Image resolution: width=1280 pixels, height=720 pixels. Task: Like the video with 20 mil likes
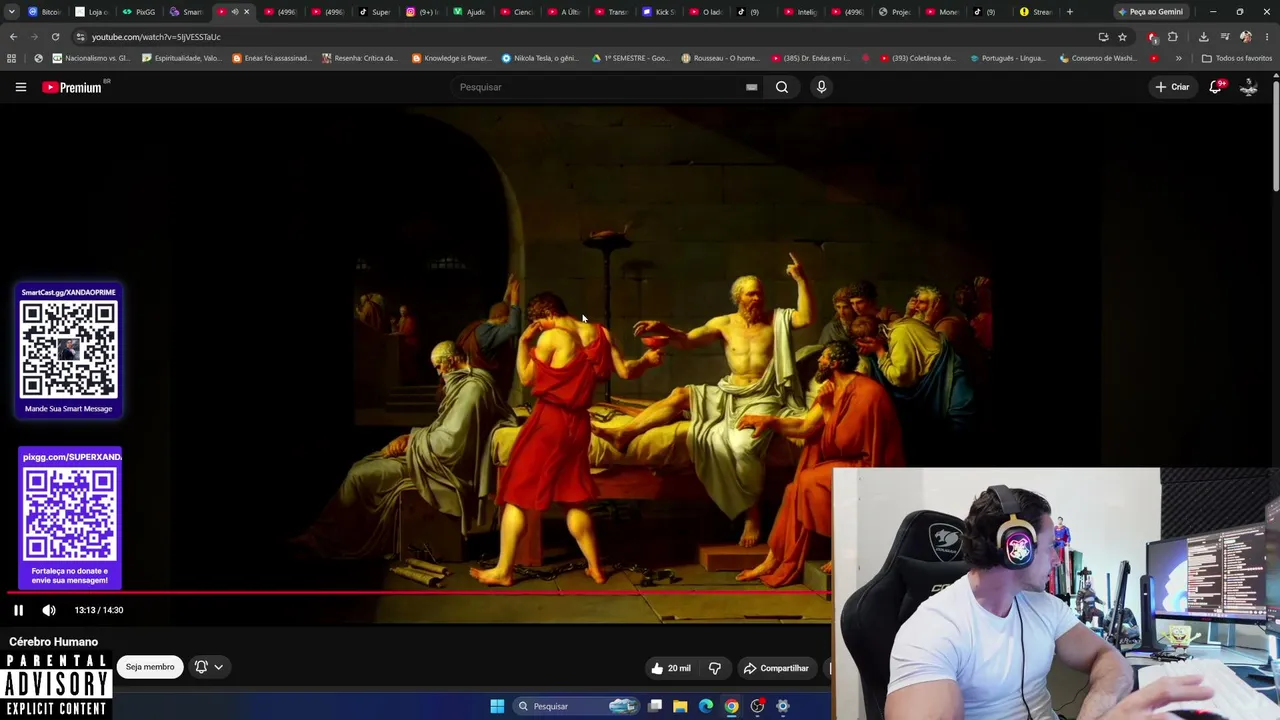(x=670, y=668)
